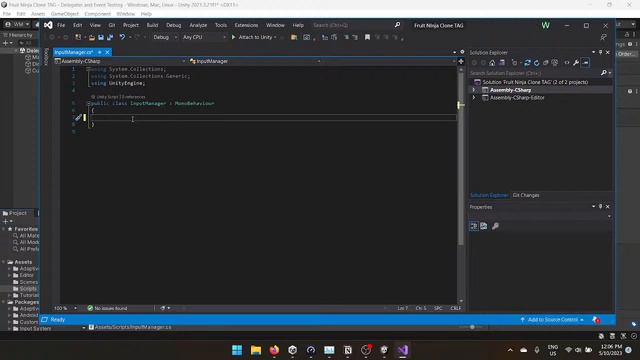The image size is (640, 360).
Task: Open the Extensions menu
Action: coord(246,25)
